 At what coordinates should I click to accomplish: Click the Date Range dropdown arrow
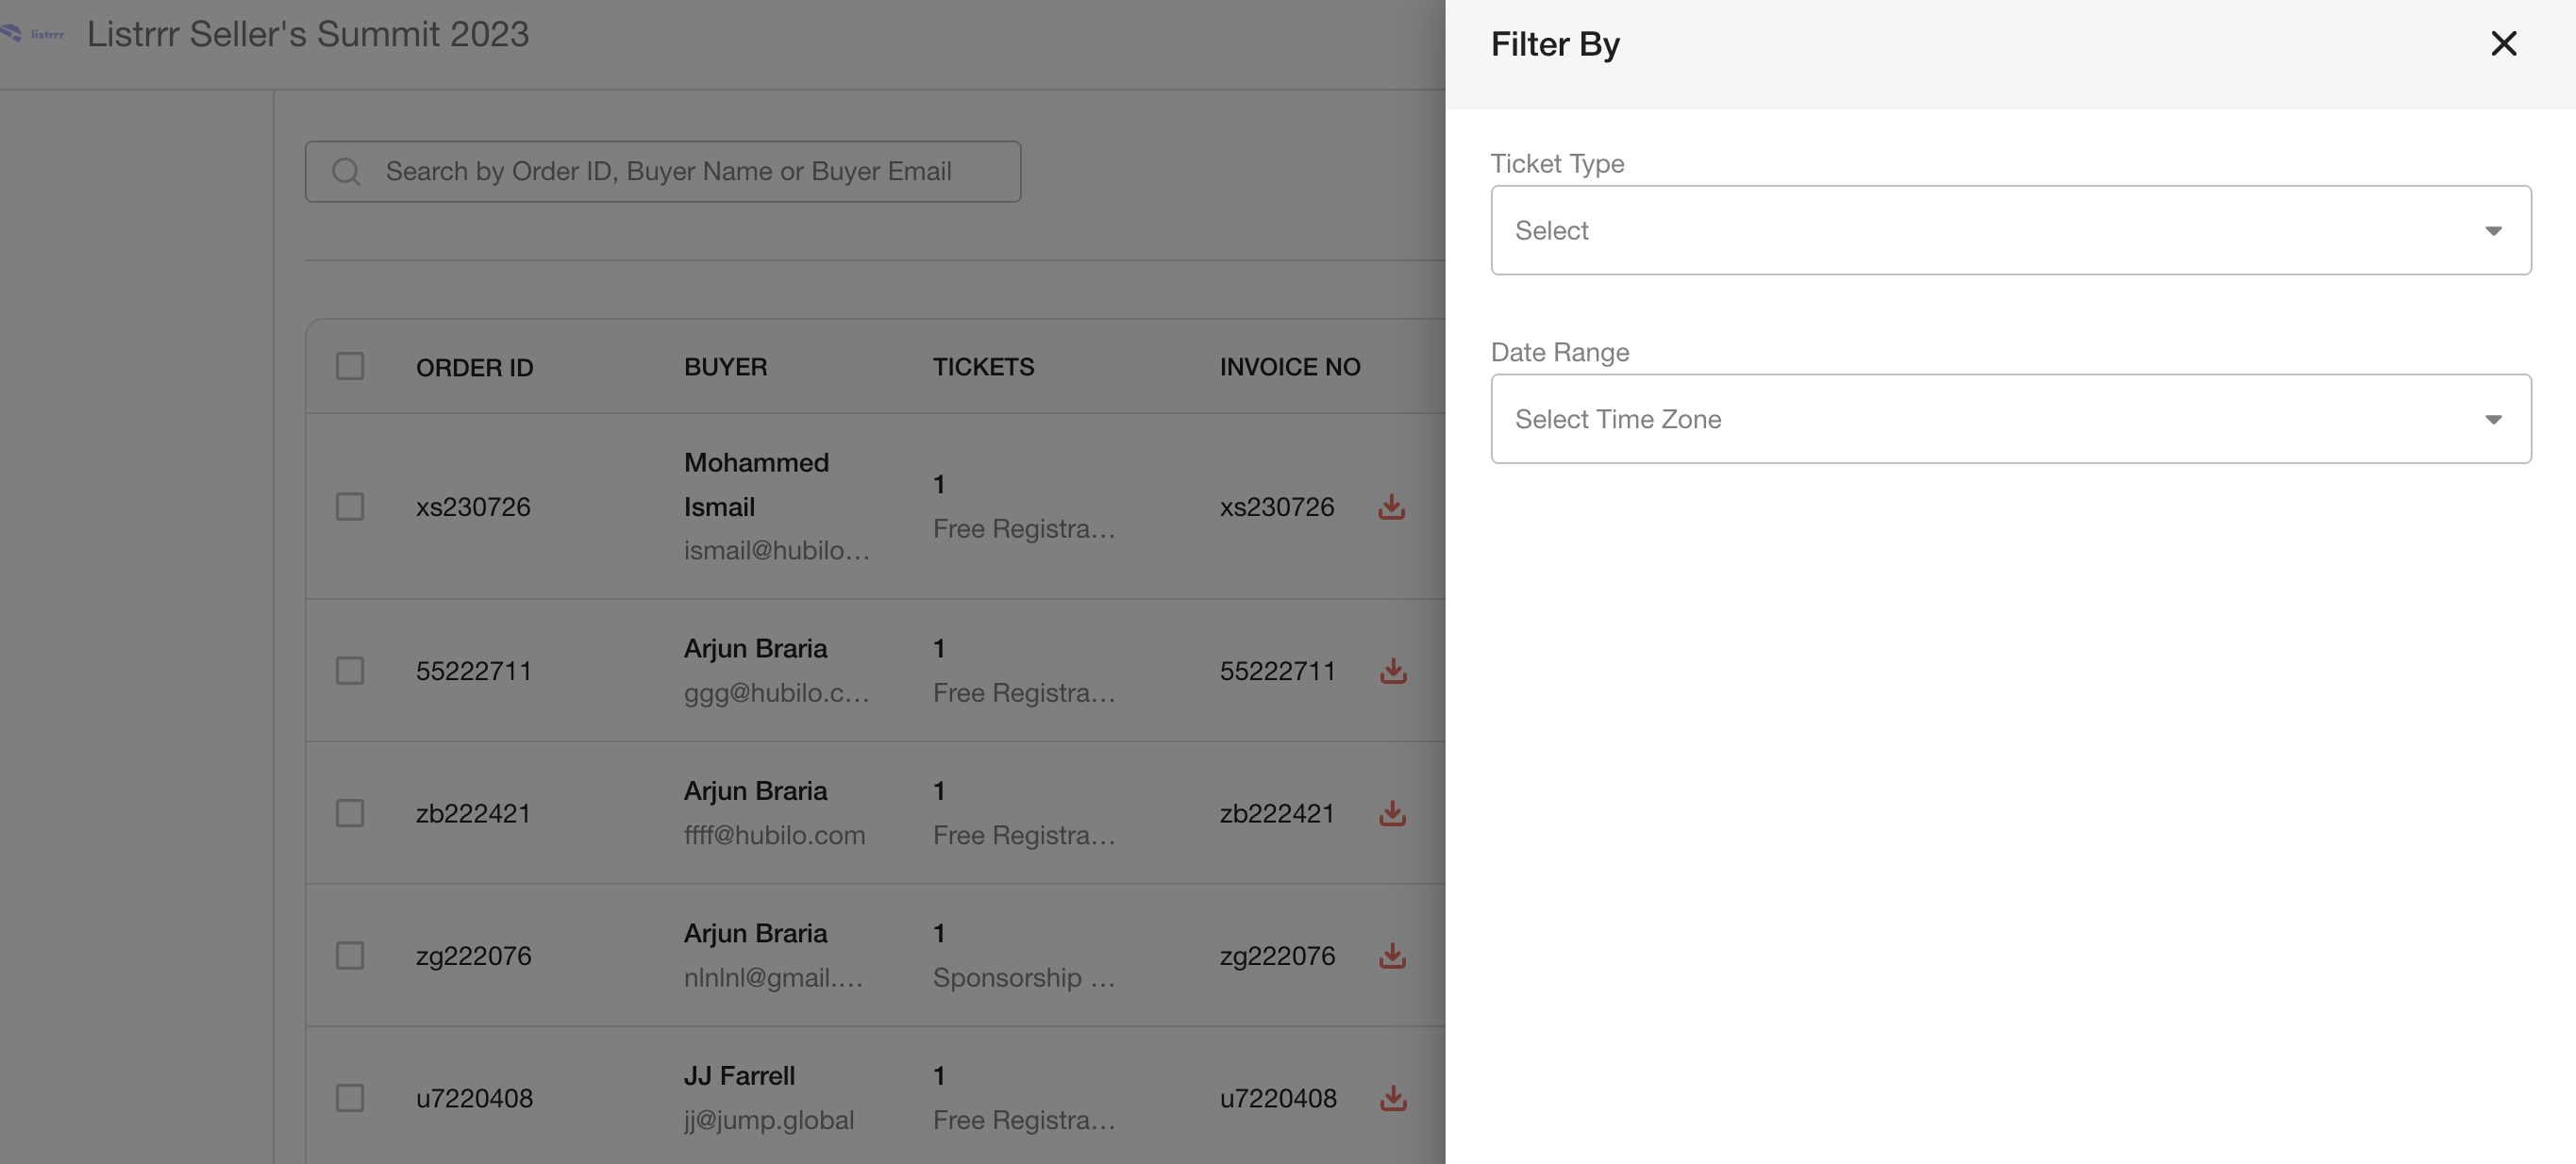[x=2493, y=420]
